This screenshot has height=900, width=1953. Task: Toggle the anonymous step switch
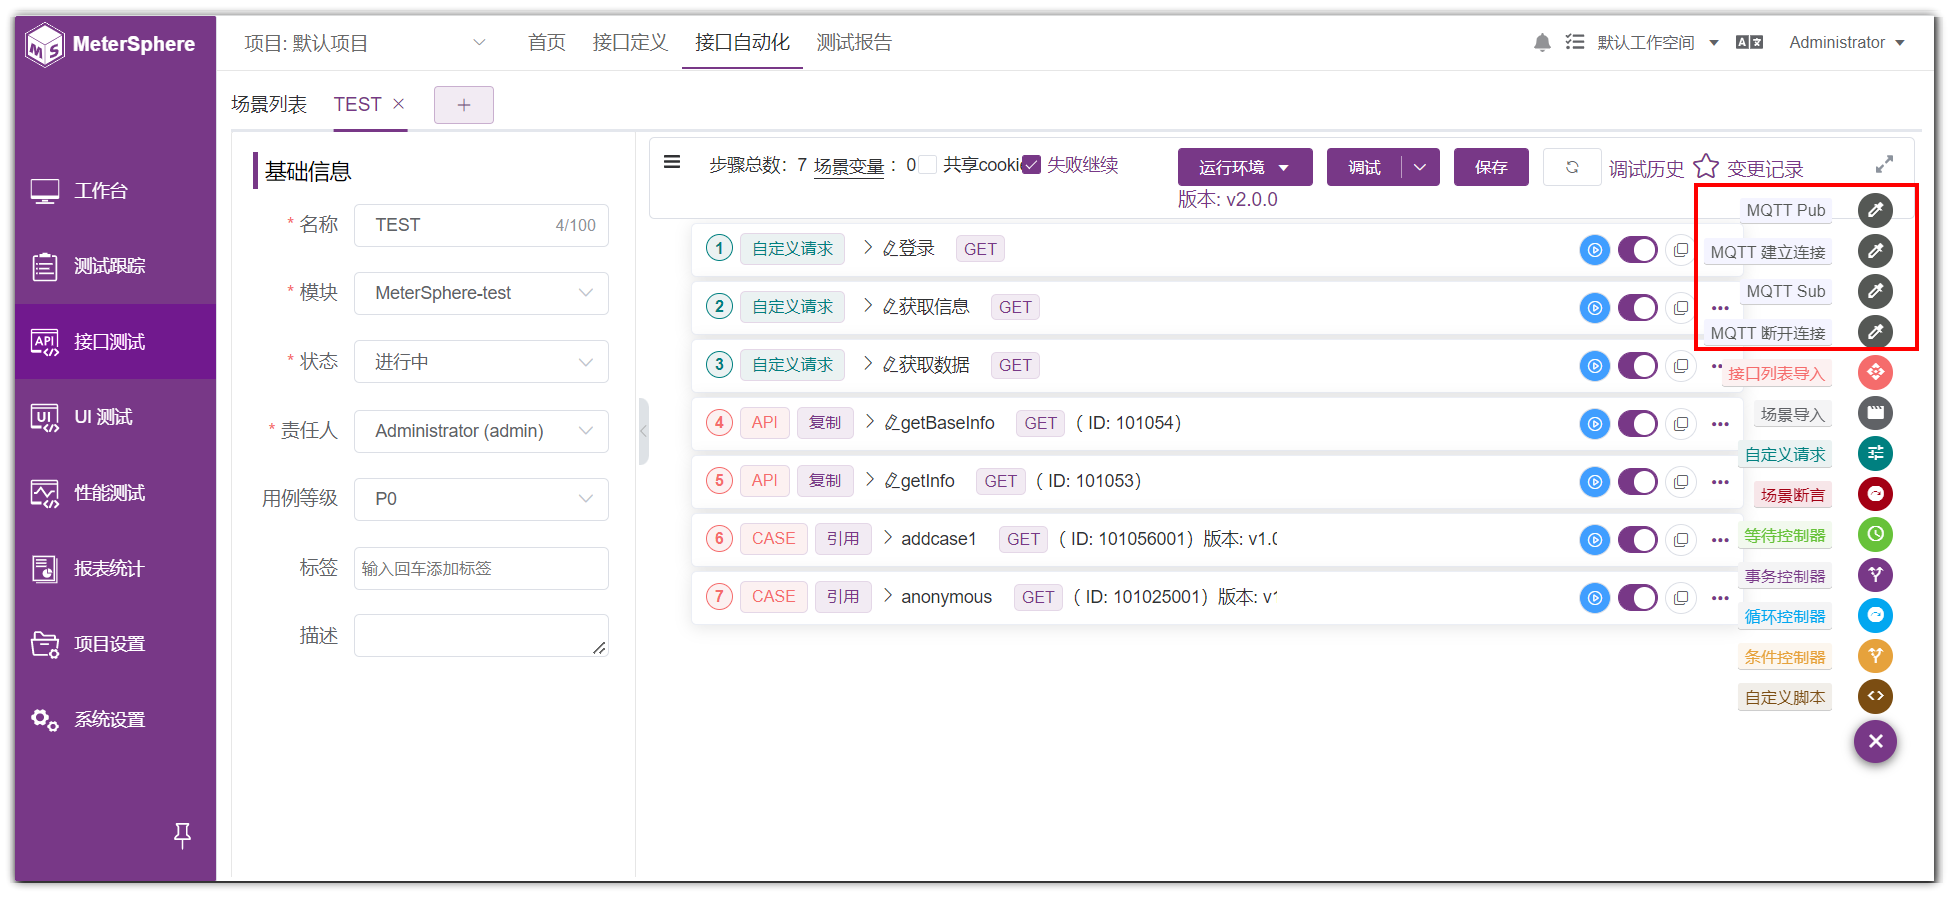pos(1637,598)
